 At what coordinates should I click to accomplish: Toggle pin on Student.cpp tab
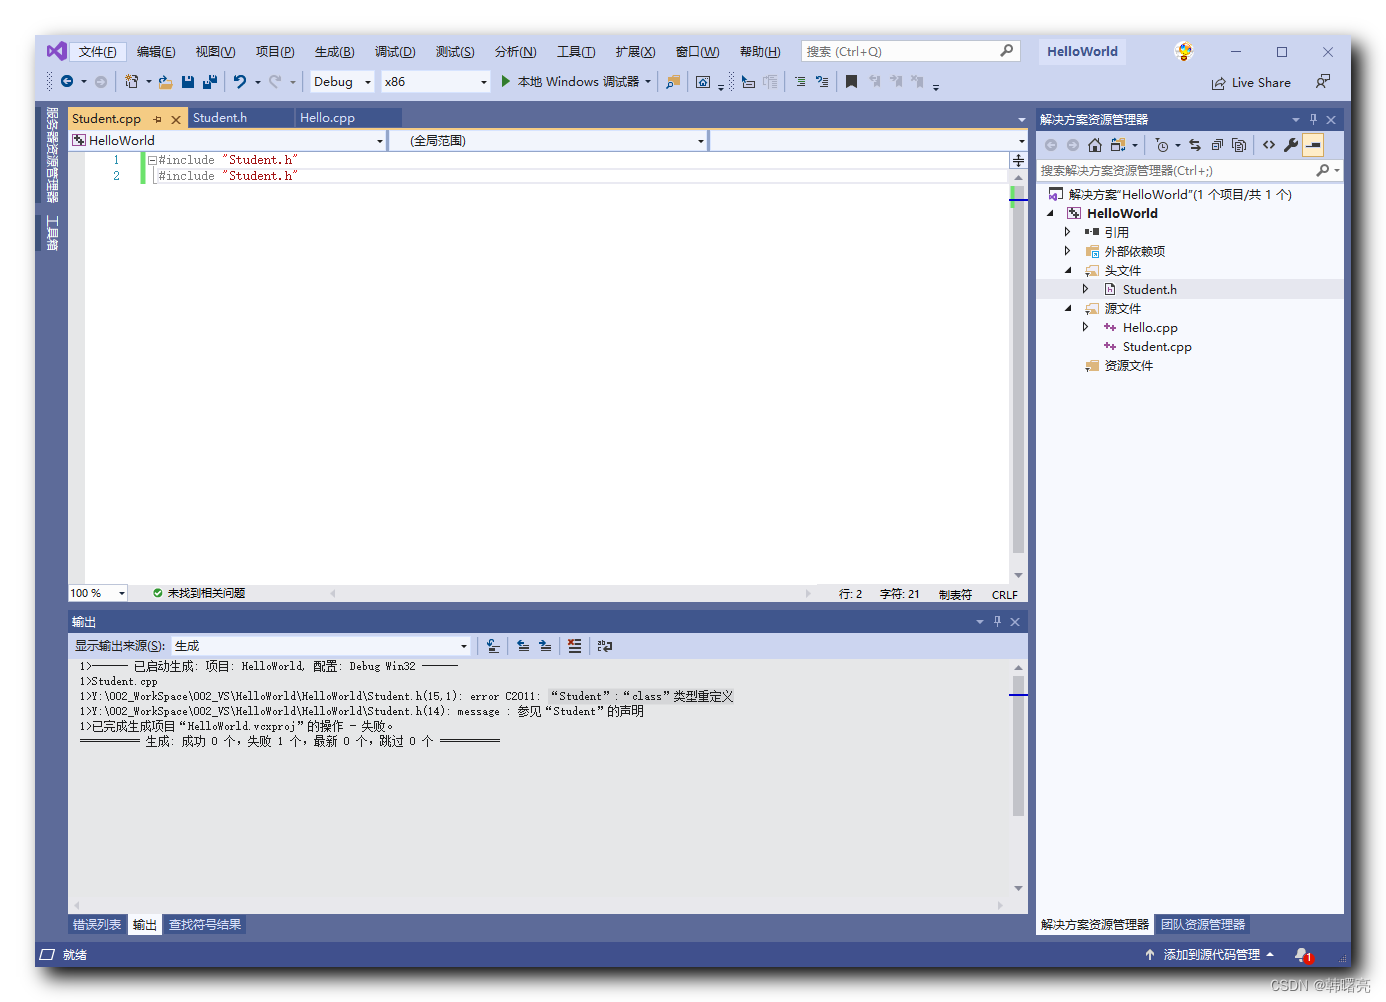[x=157, y=119]
